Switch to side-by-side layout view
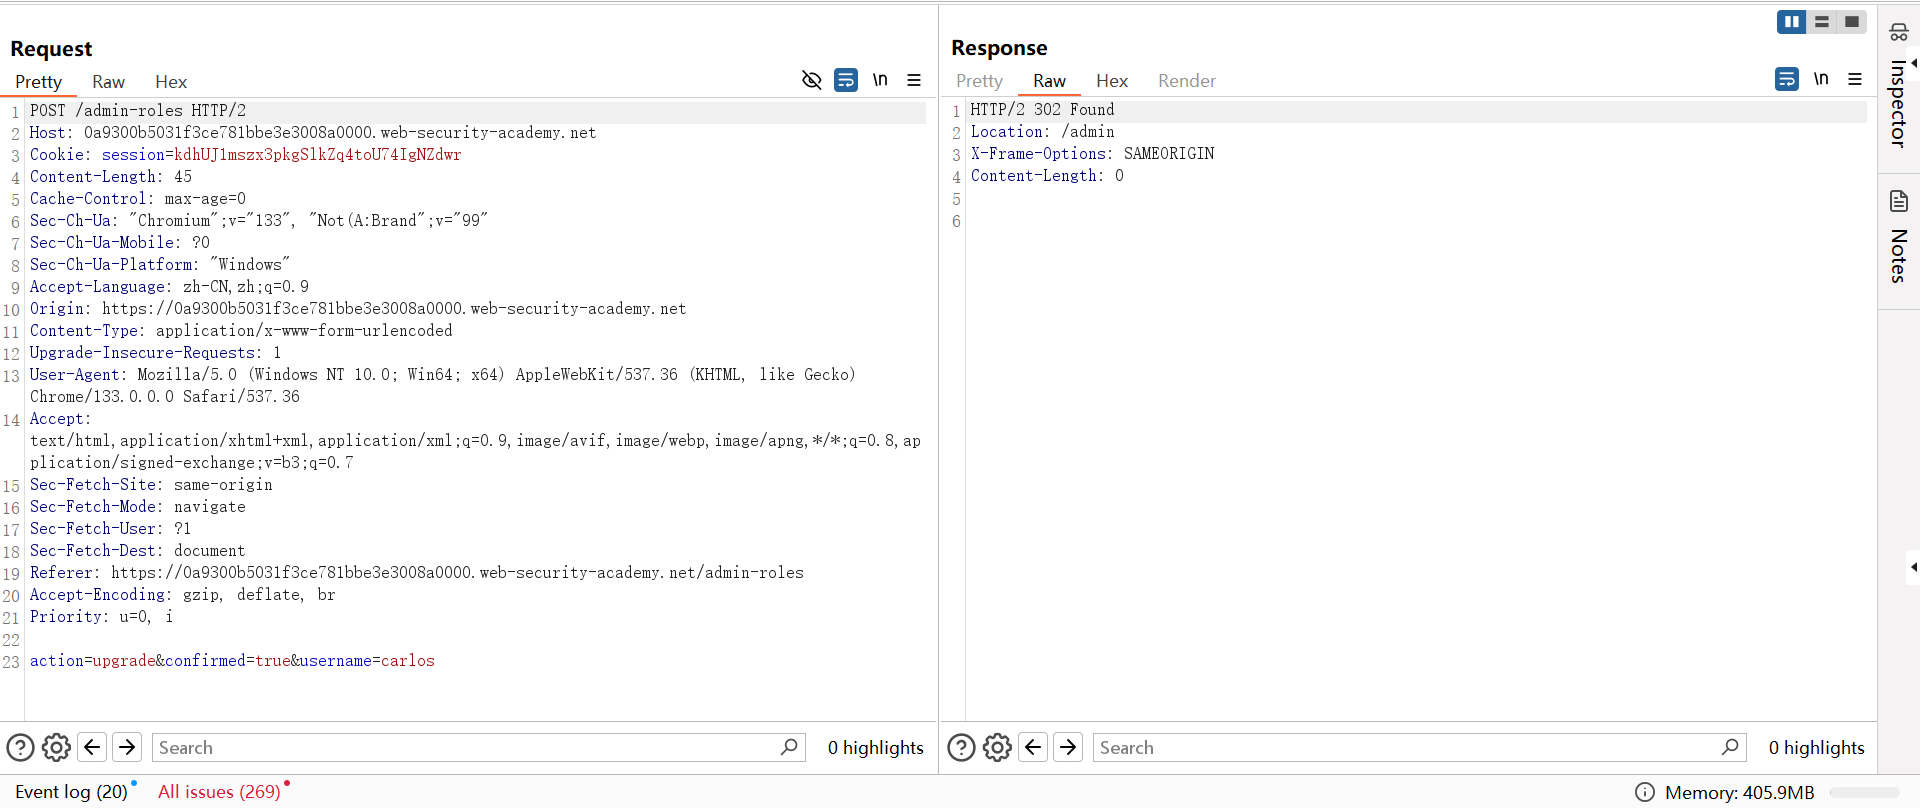The image size is (1920, 808). (1791, 22)
